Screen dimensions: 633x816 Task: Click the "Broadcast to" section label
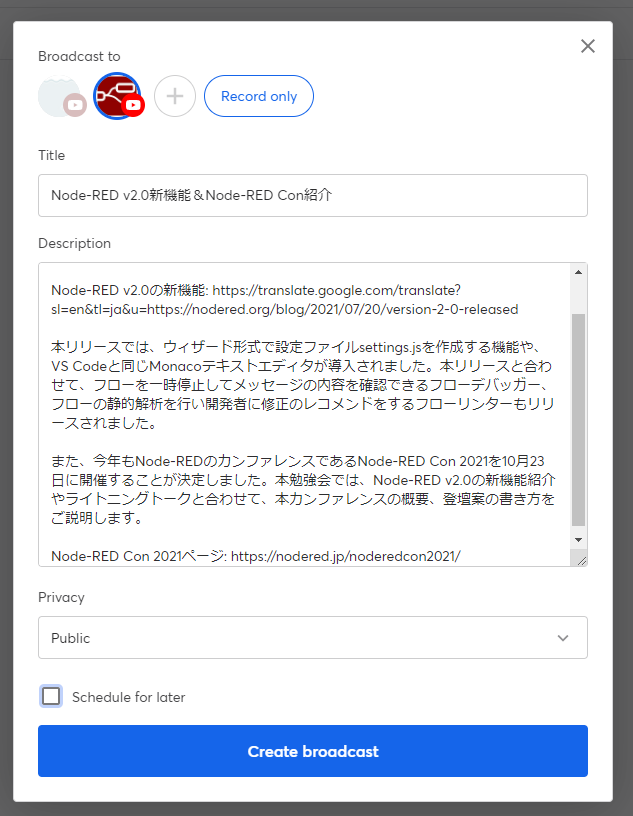pos(79,56)
